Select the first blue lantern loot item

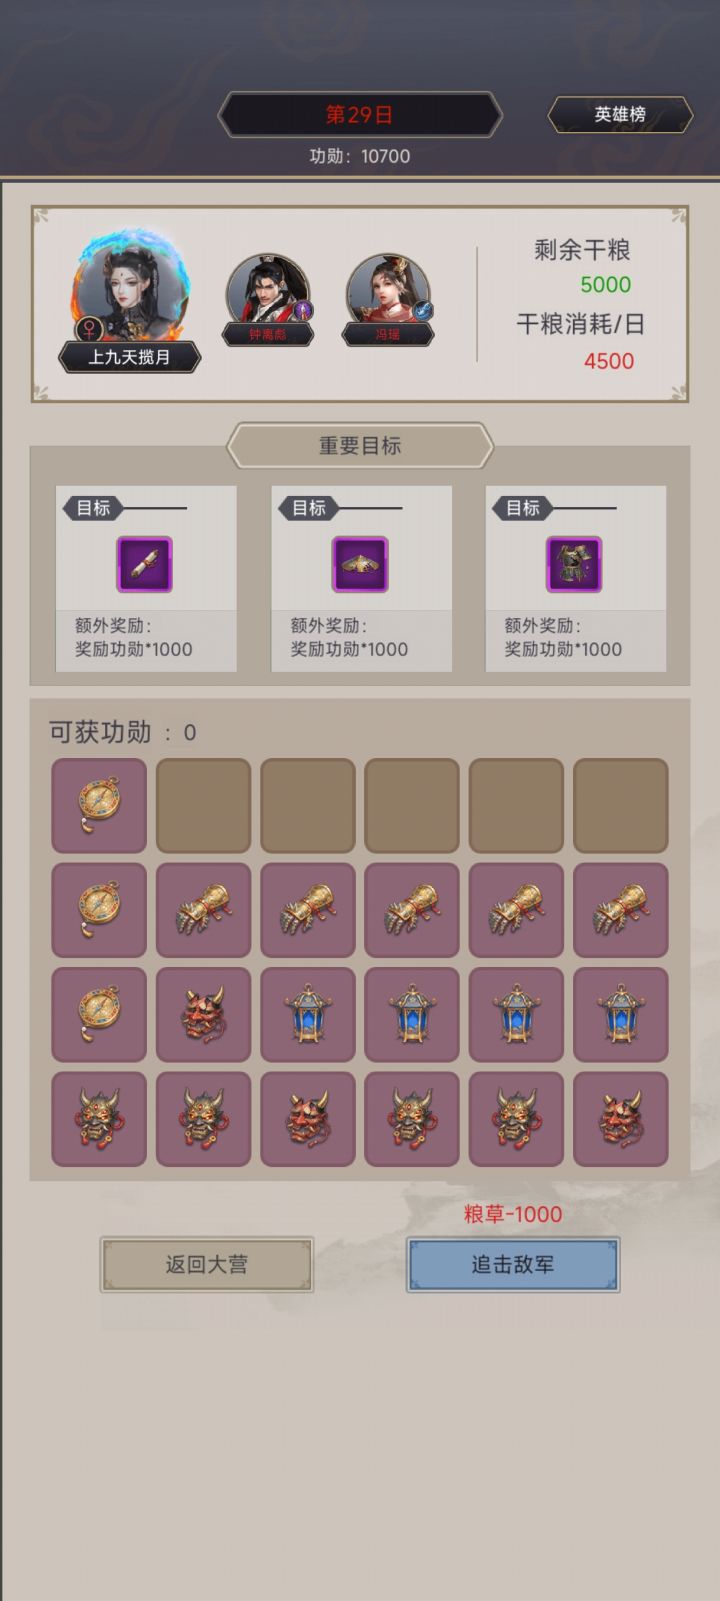307,1014
